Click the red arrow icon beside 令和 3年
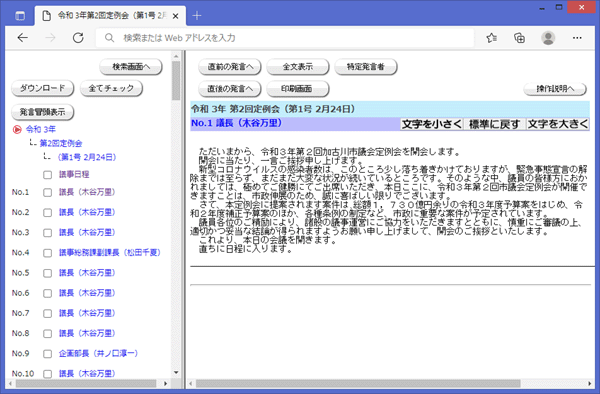 (x=17, y=129)
